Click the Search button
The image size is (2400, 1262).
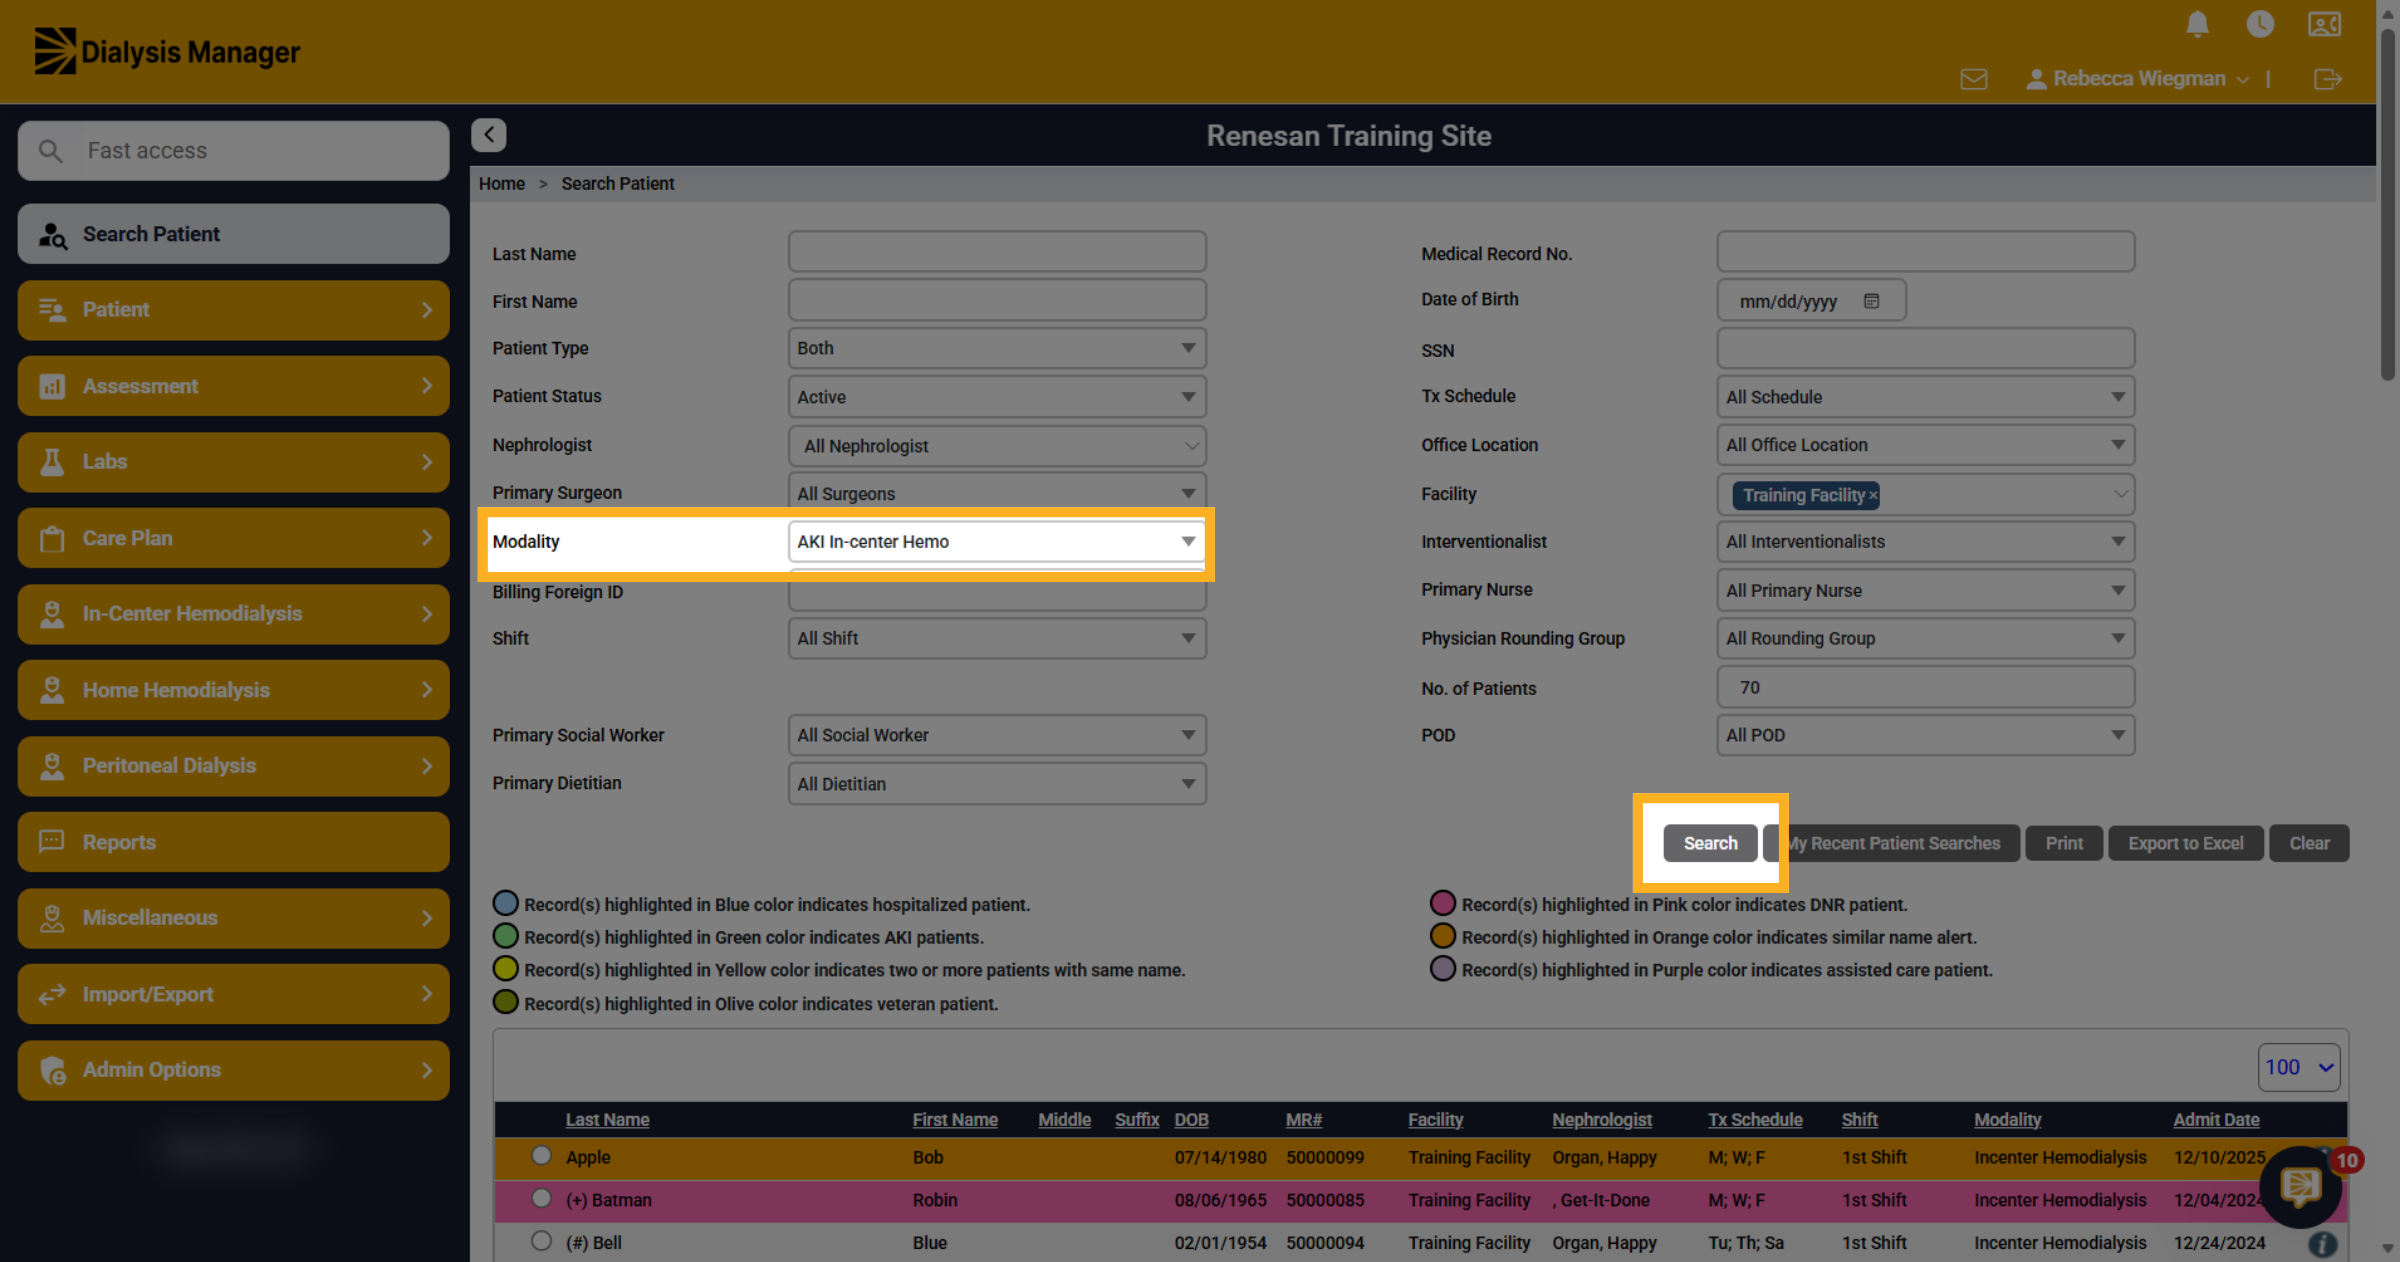(1710, 843)
